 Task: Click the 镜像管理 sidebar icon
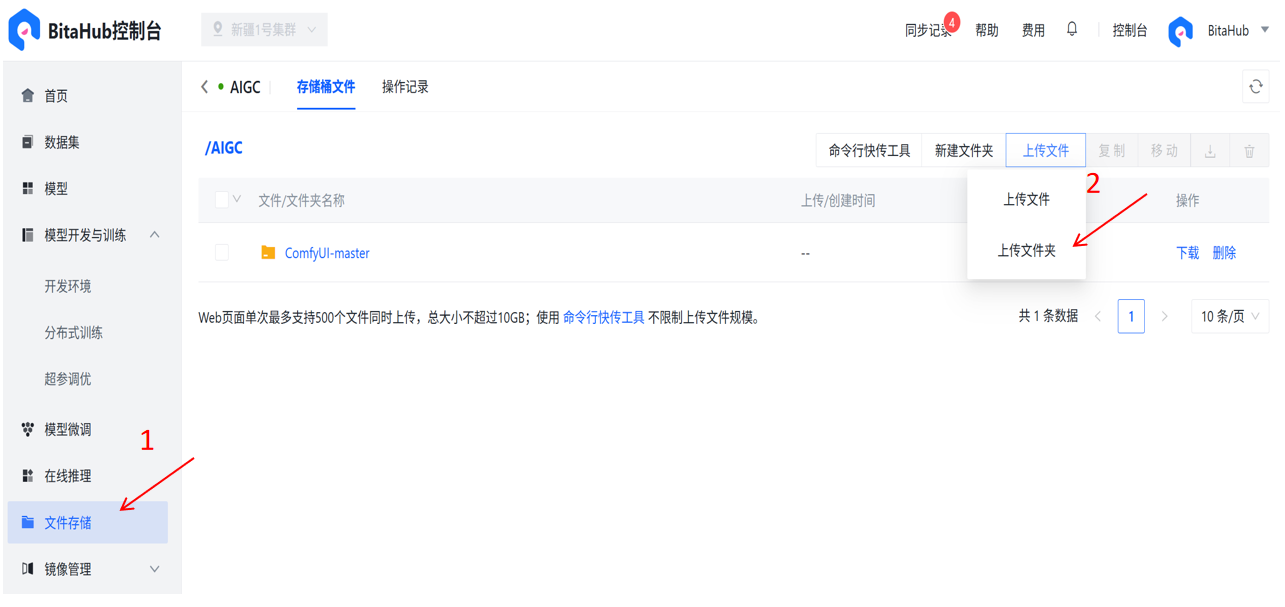point(28,569)
